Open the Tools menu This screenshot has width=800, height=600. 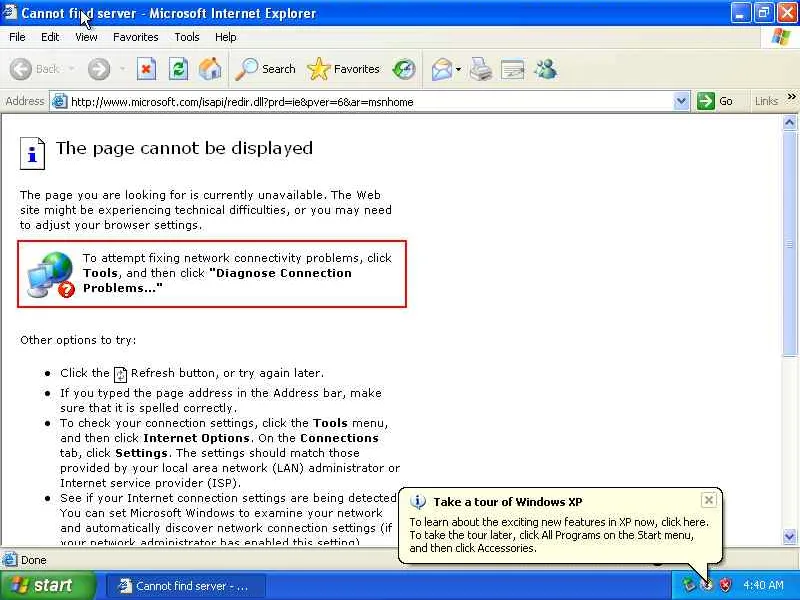pyautogui.click(x=187, y=37)
